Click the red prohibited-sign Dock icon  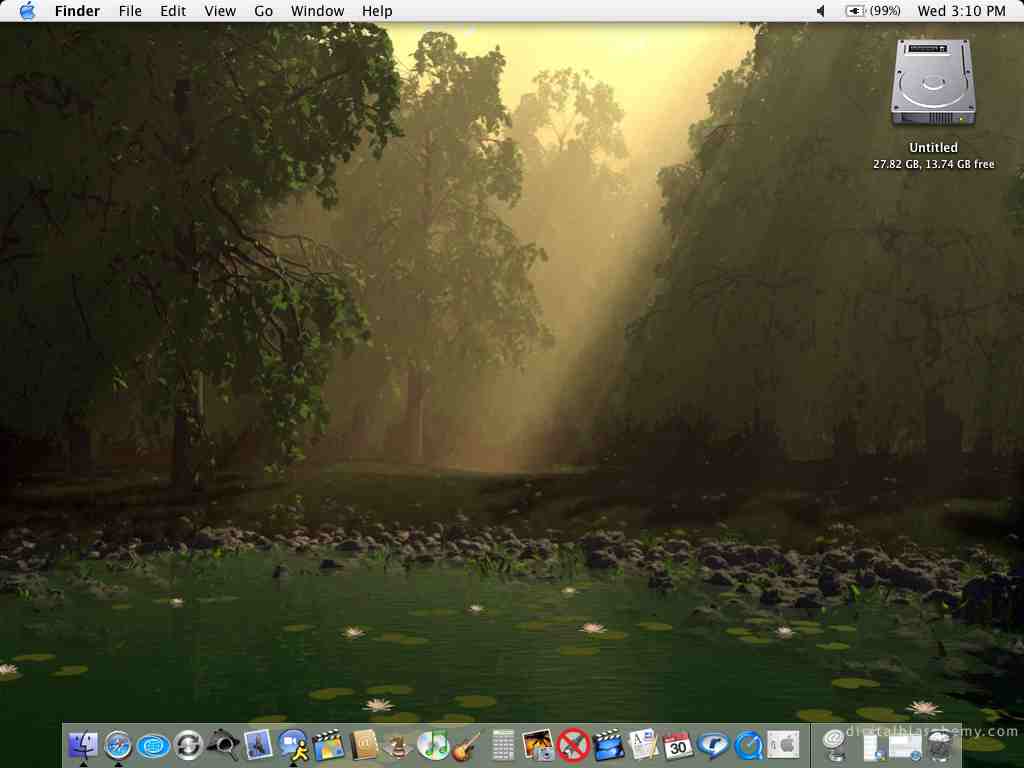click(x=573, y=745)
